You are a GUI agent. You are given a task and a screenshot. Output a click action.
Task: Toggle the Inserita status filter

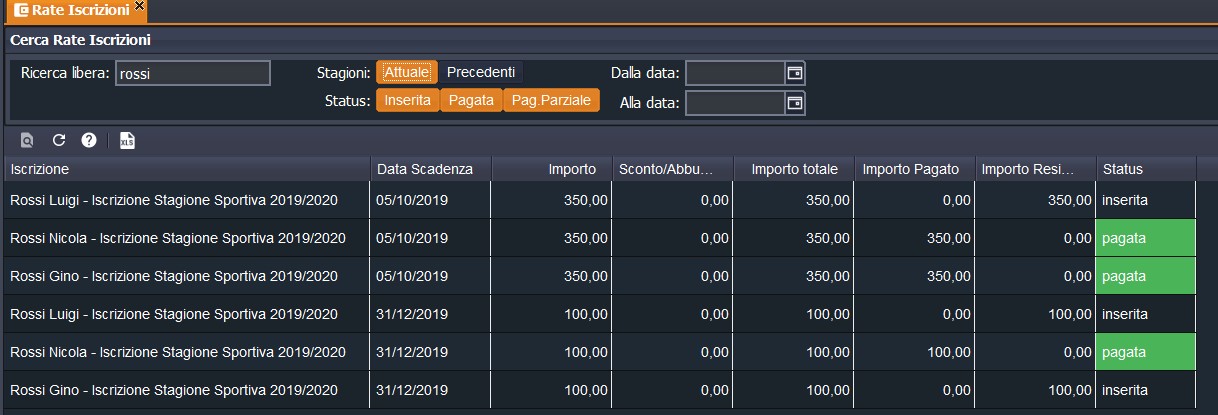pos(407,101)
